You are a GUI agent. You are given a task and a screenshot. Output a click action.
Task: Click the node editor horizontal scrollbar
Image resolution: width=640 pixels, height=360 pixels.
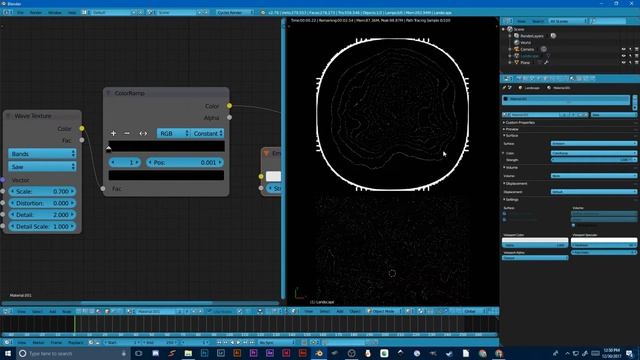point(146,303)
